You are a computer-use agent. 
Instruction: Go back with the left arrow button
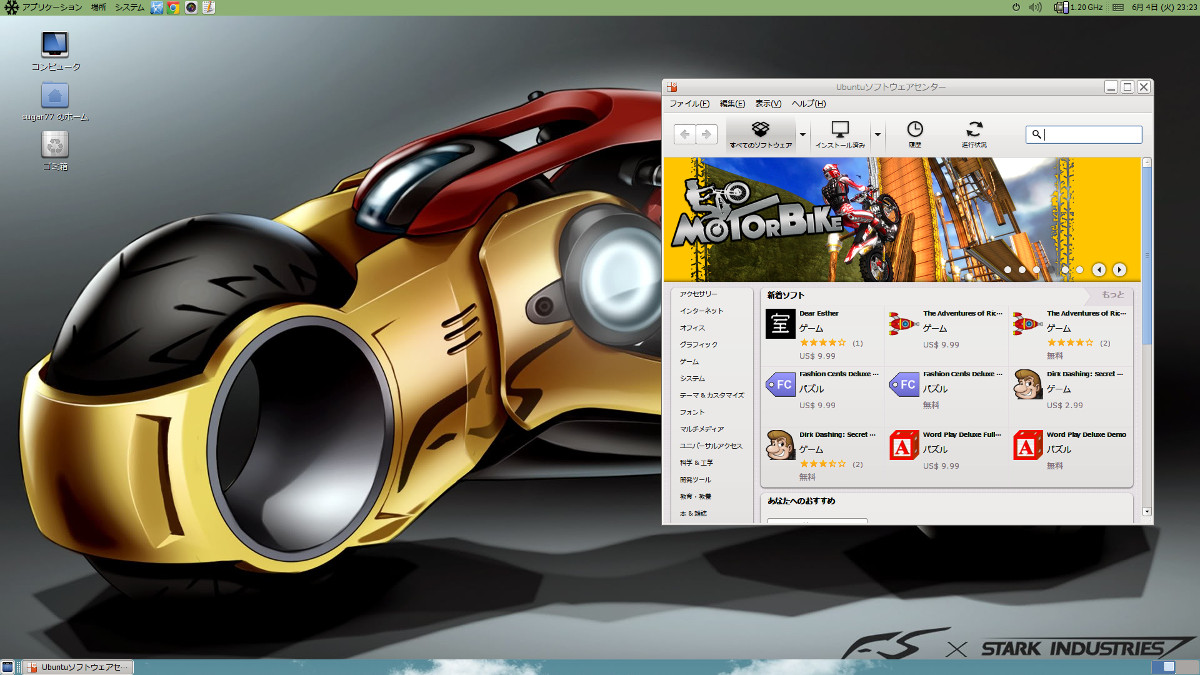[685, 134]
